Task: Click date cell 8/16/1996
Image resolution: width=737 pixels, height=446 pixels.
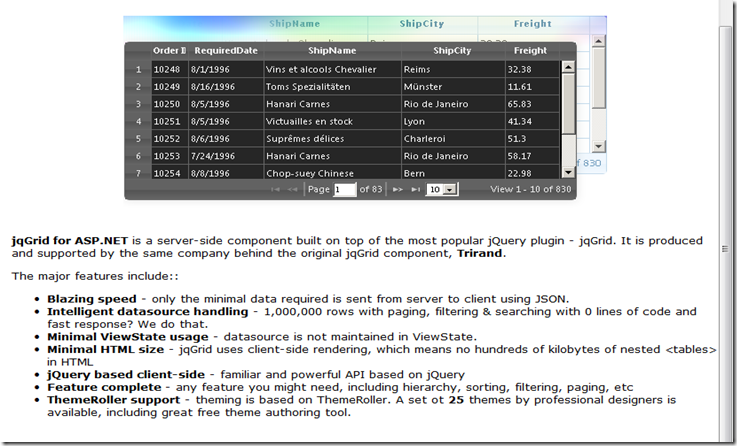Action: [x=226, y=86]
